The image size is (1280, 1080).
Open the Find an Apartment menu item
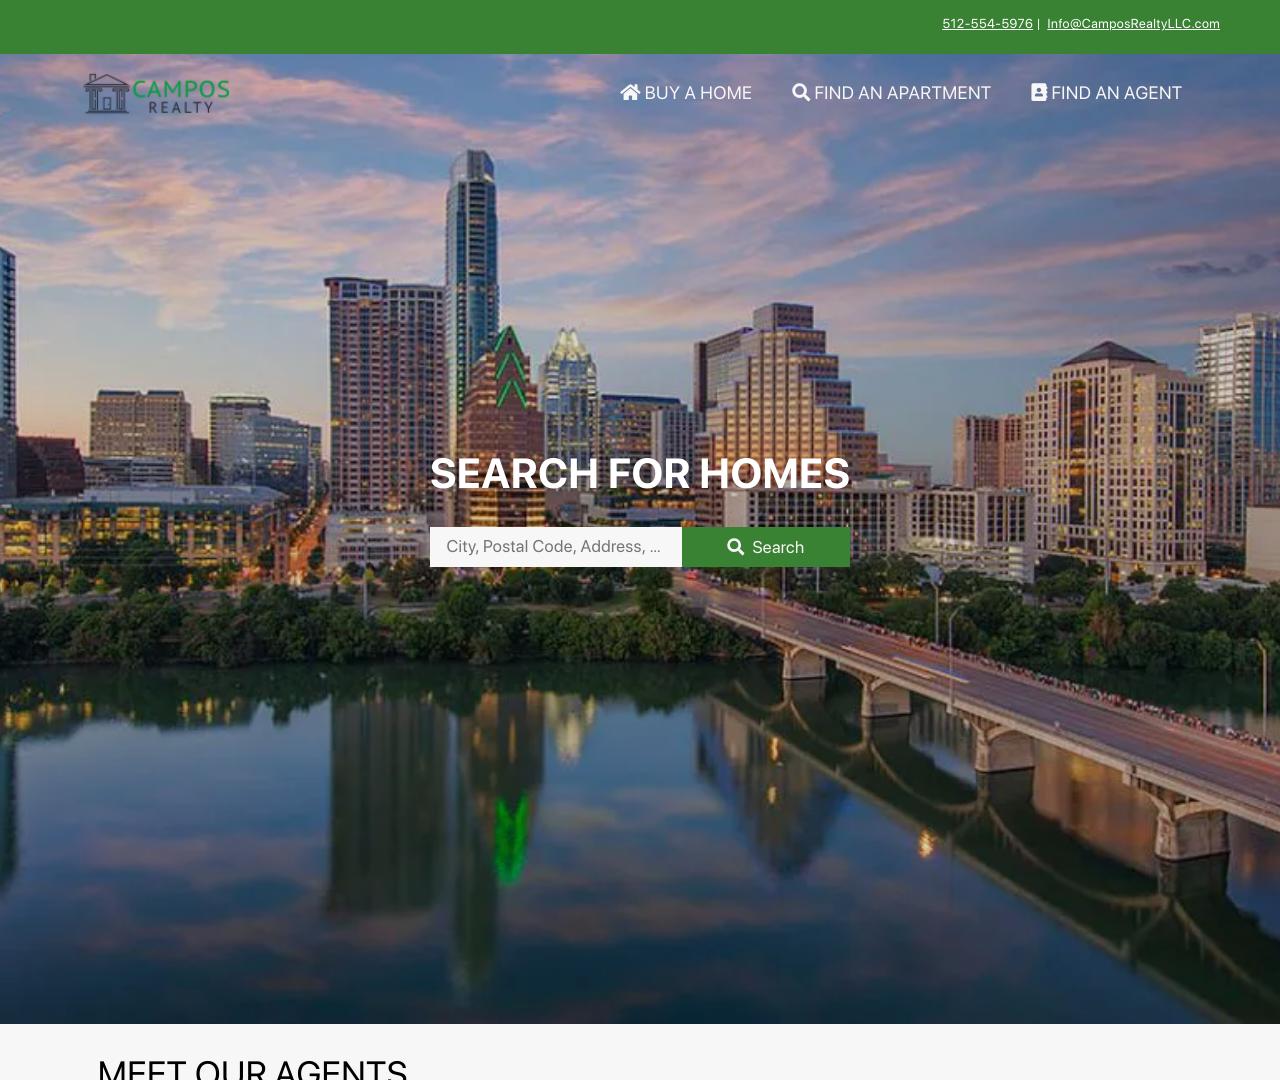pos(901,93)
